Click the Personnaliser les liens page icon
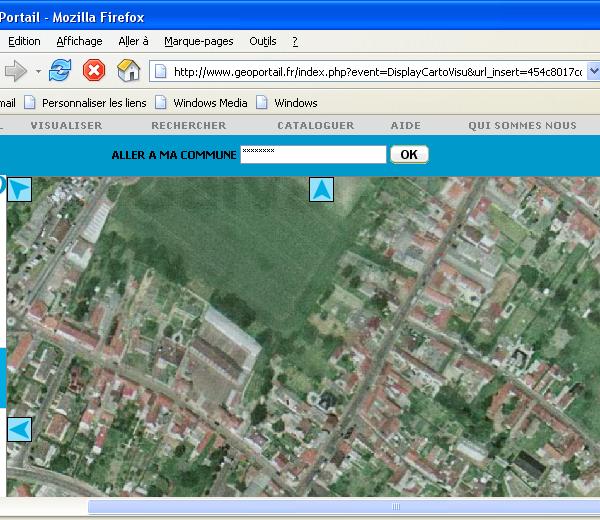The image size is (600, 520). pos(30,103)
